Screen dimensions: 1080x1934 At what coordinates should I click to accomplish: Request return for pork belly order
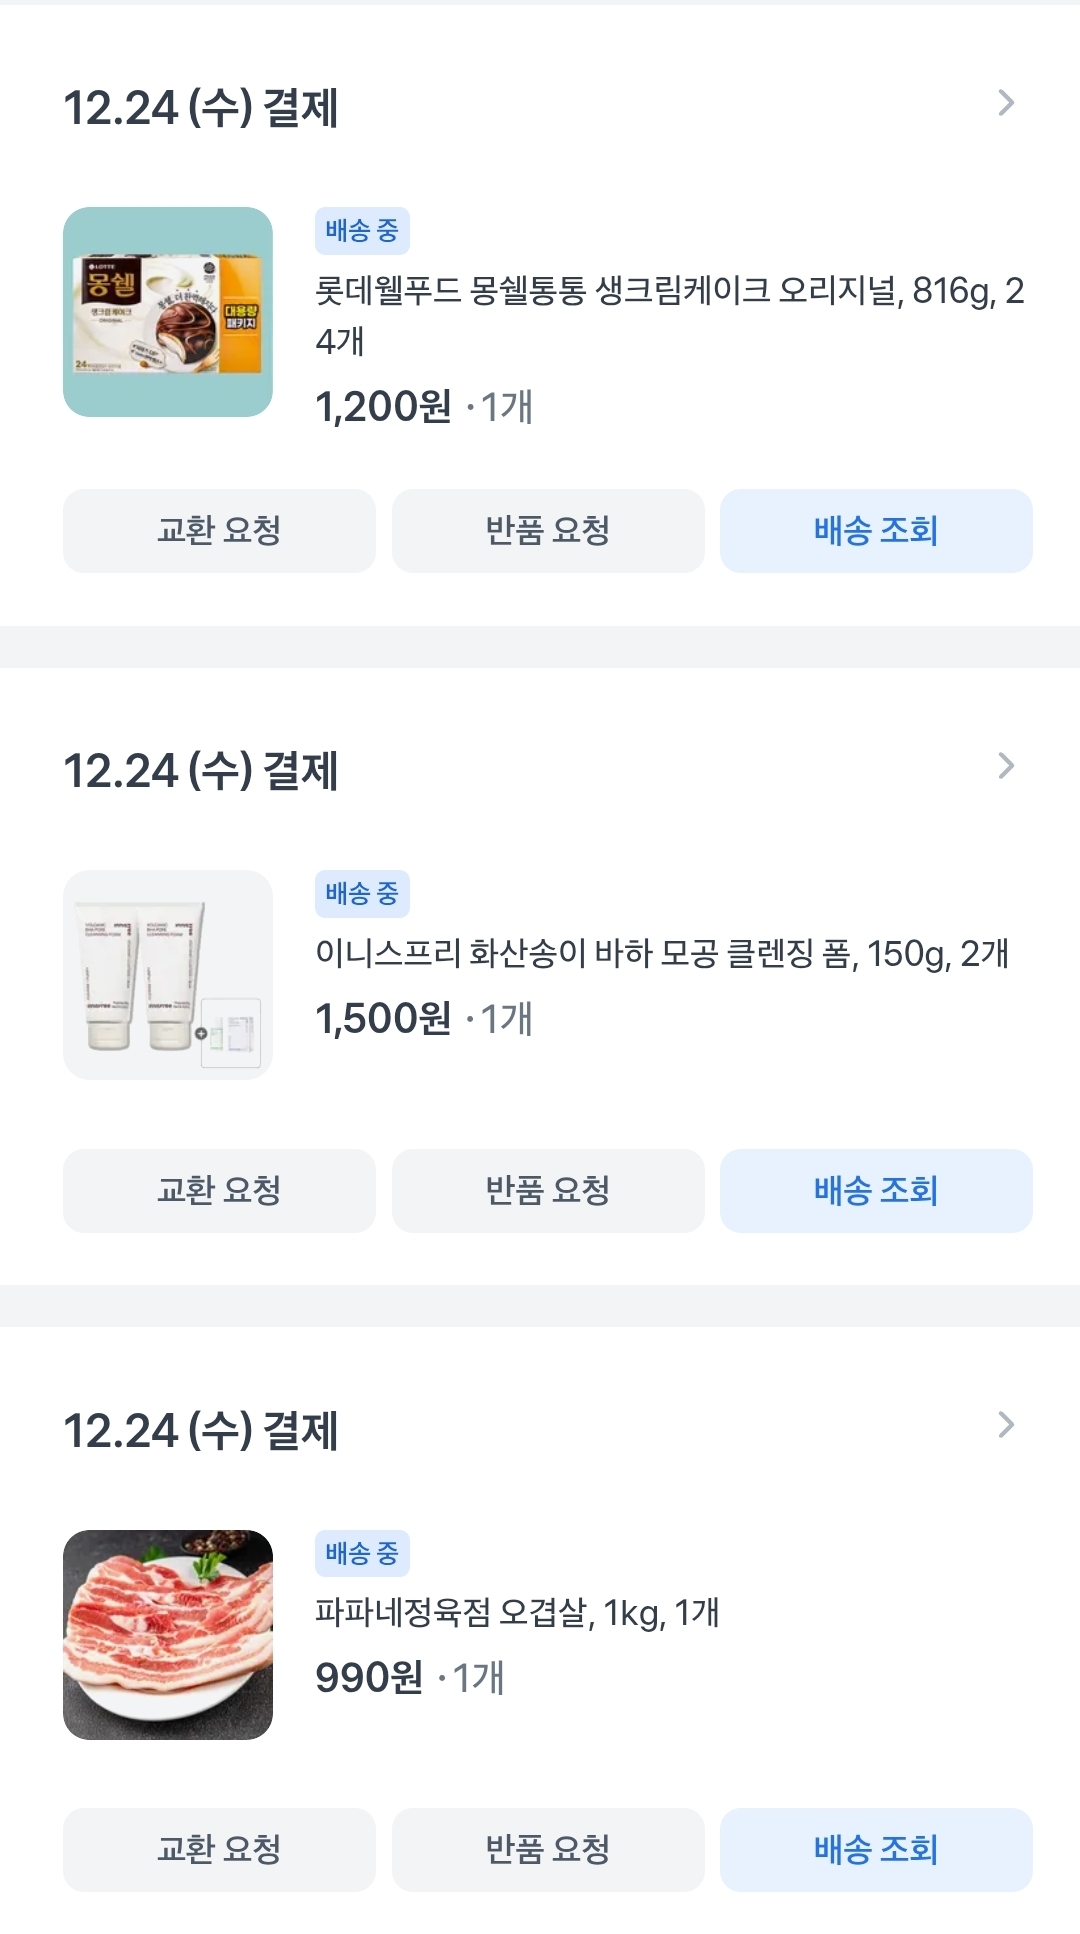tap(548, 1850)
